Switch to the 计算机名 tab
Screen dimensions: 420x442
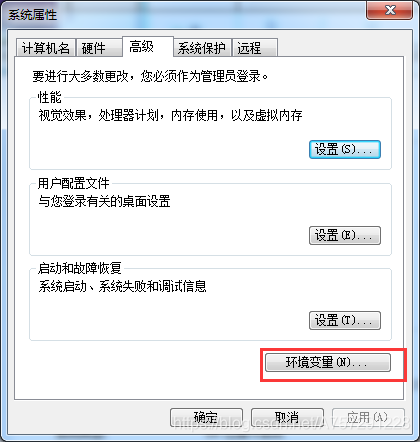tap(46, 48)
